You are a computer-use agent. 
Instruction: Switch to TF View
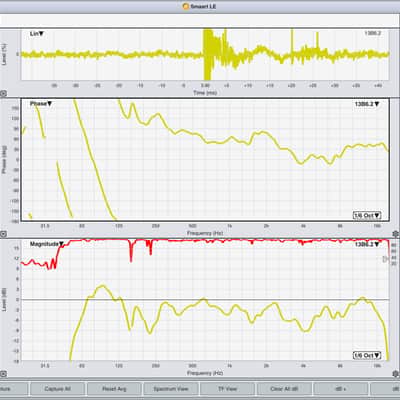pos(227,389)
